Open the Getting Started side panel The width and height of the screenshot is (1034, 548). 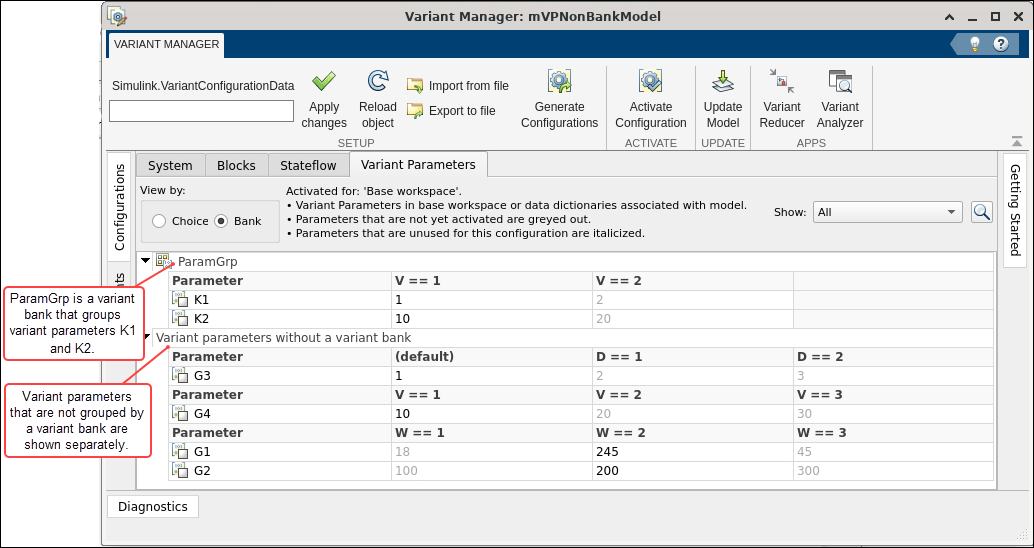(1016, 210)
